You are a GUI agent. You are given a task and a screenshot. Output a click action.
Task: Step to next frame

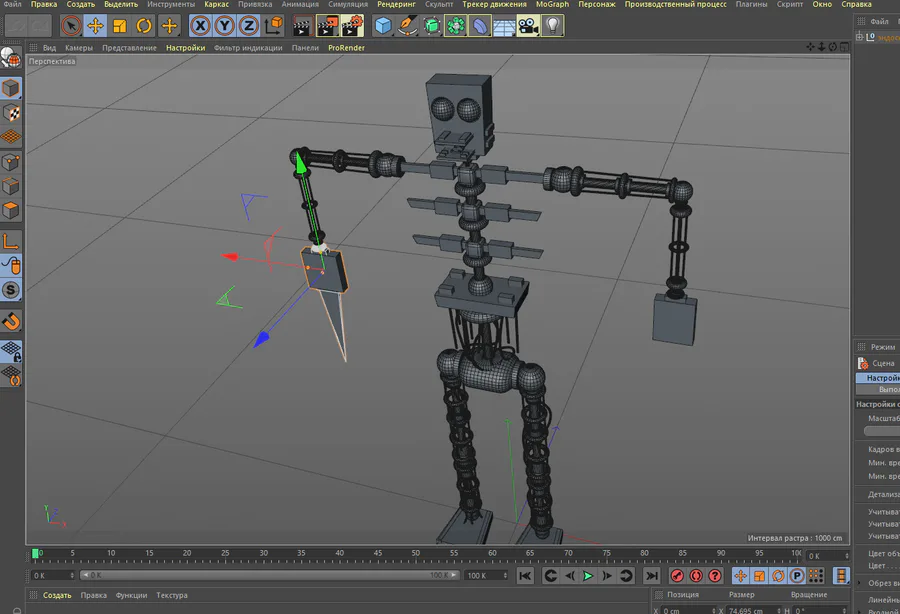(x=607, y=576)
